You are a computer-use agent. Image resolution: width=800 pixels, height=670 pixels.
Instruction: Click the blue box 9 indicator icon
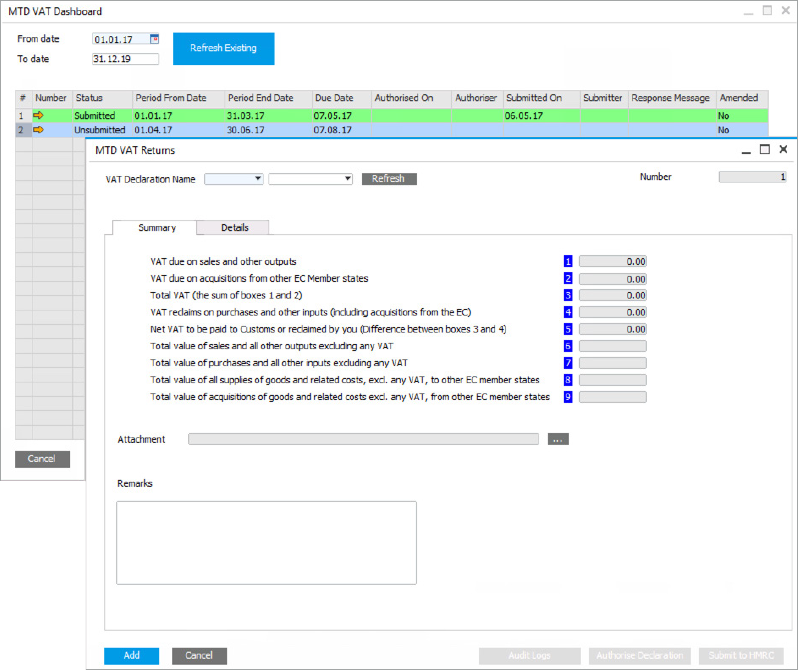(x=568, y=397)
